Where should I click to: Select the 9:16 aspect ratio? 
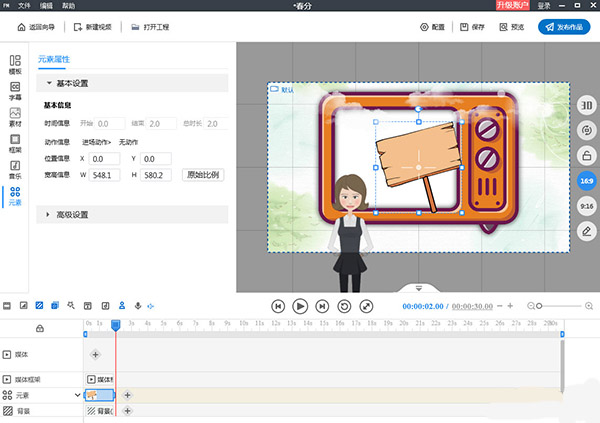[x=587, y=206]
